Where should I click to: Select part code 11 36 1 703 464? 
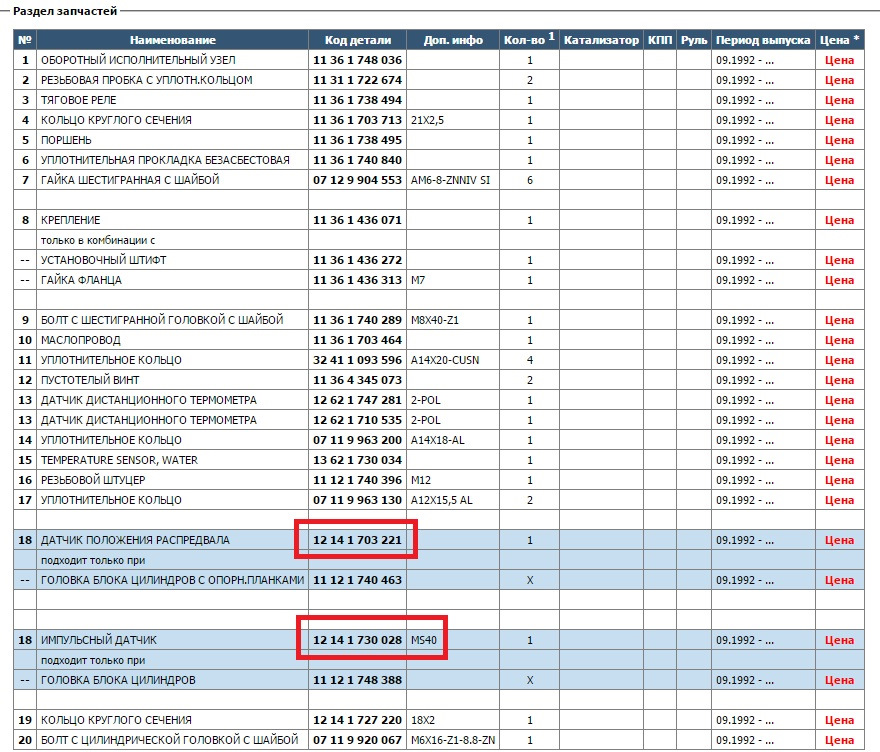pos(358,340)
